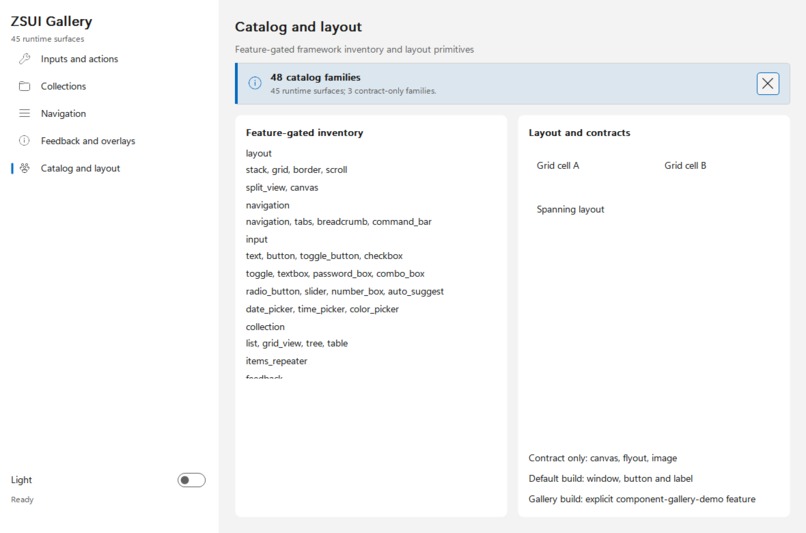Image resolution: width=806 pixels, height=533 pixels.
Task: Click the 'collection' category label
Action: [265, 326]
